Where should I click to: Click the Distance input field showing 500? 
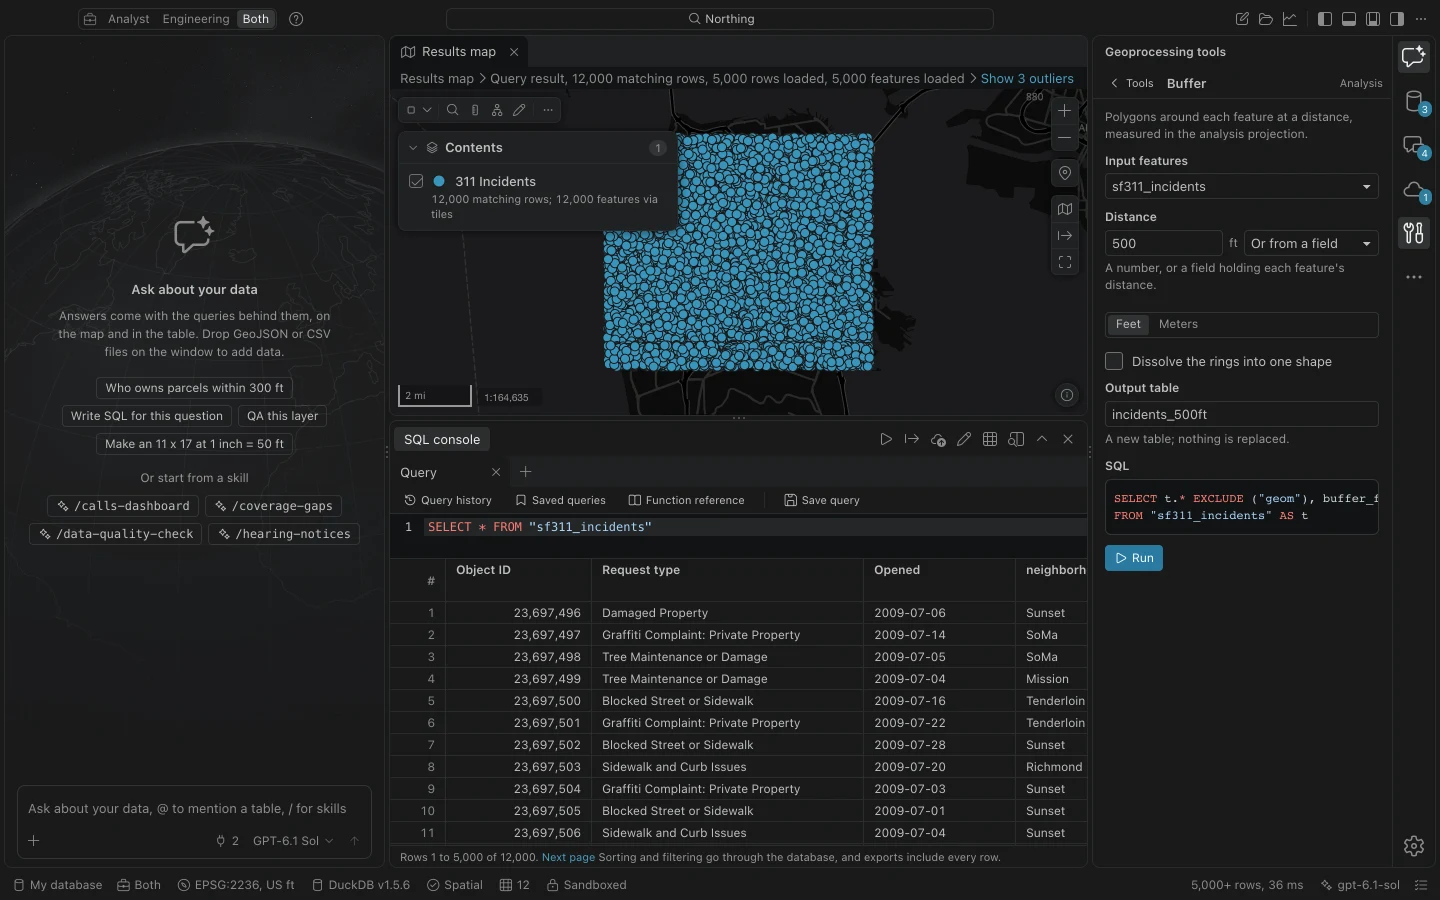point(1164,244)
